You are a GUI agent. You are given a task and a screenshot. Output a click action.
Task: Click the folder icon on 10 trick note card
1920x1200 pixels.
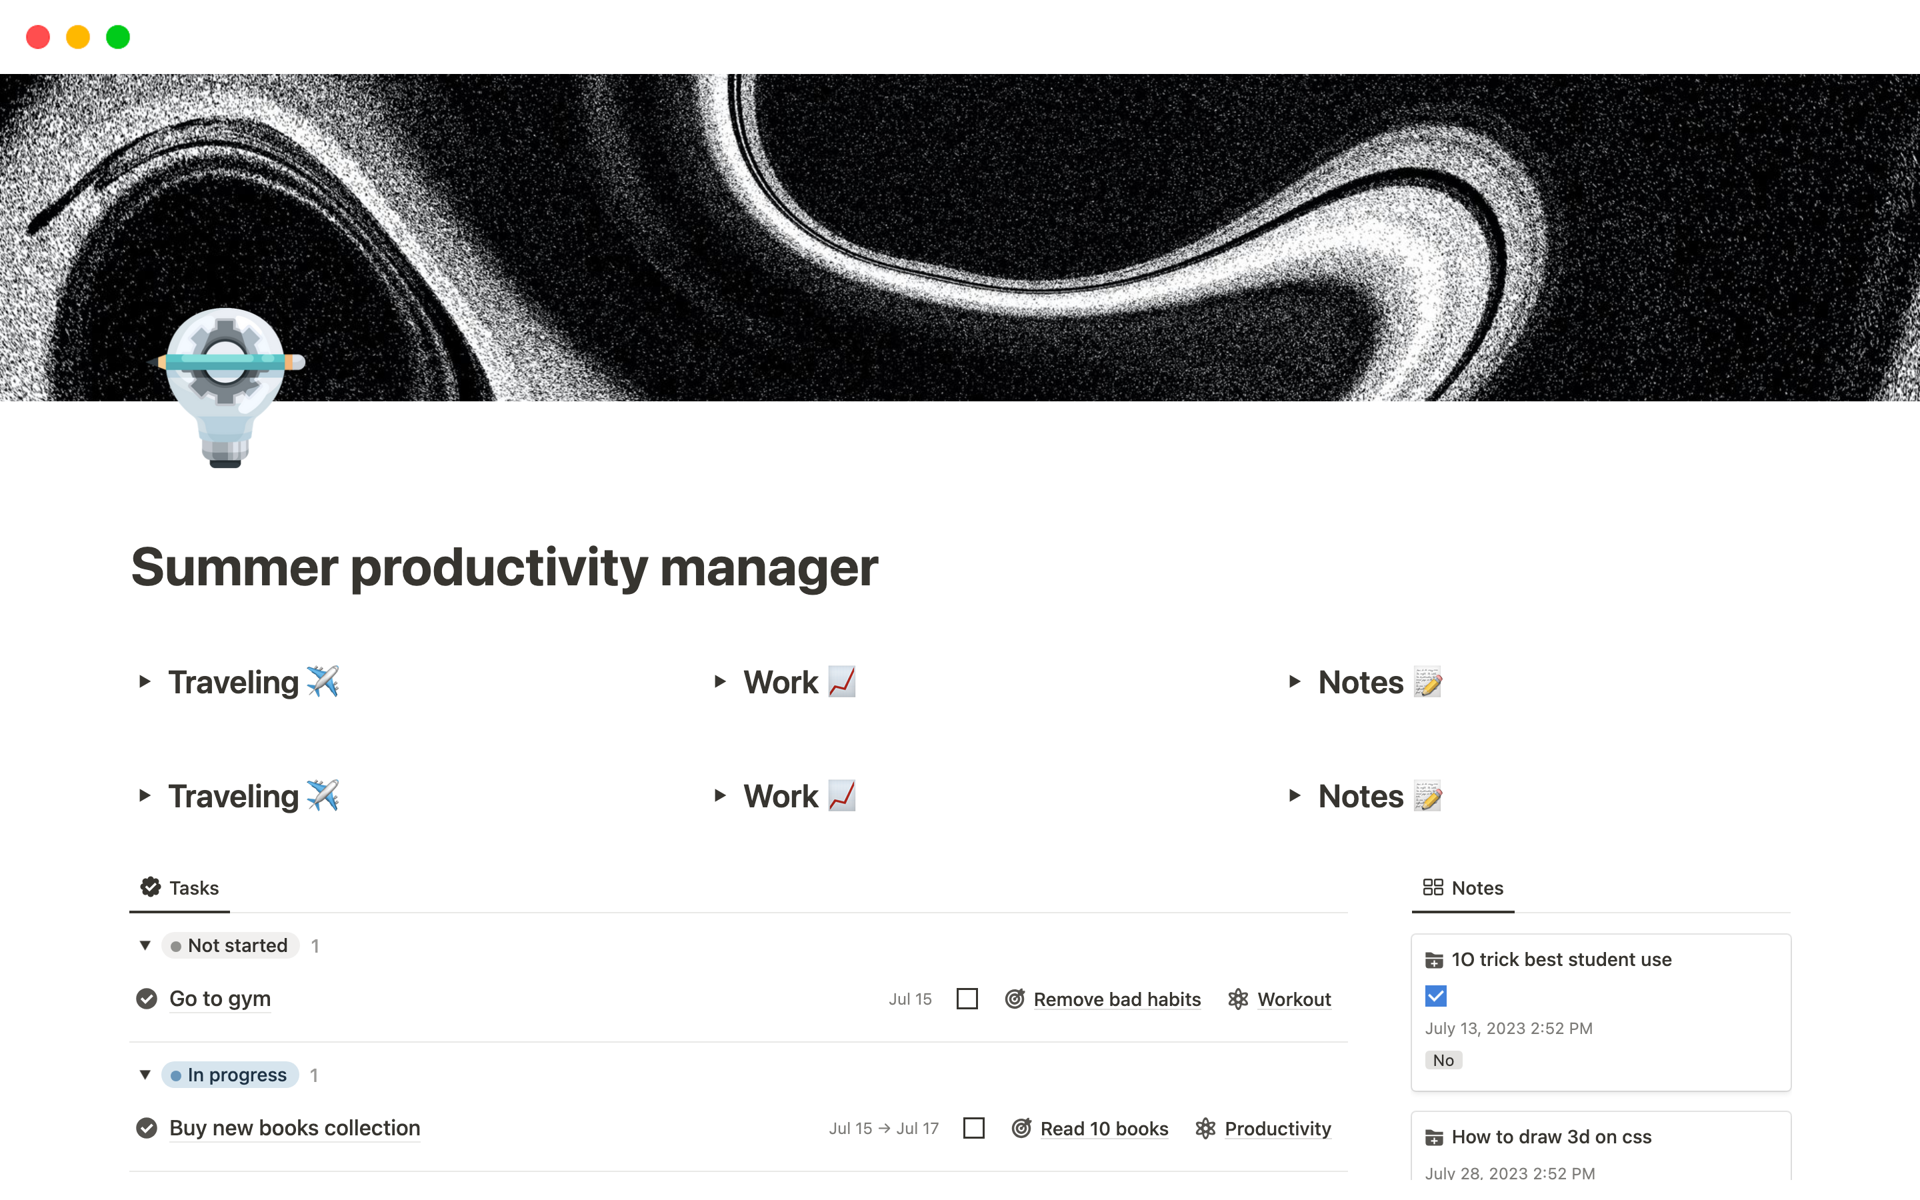coord(1434,960)
